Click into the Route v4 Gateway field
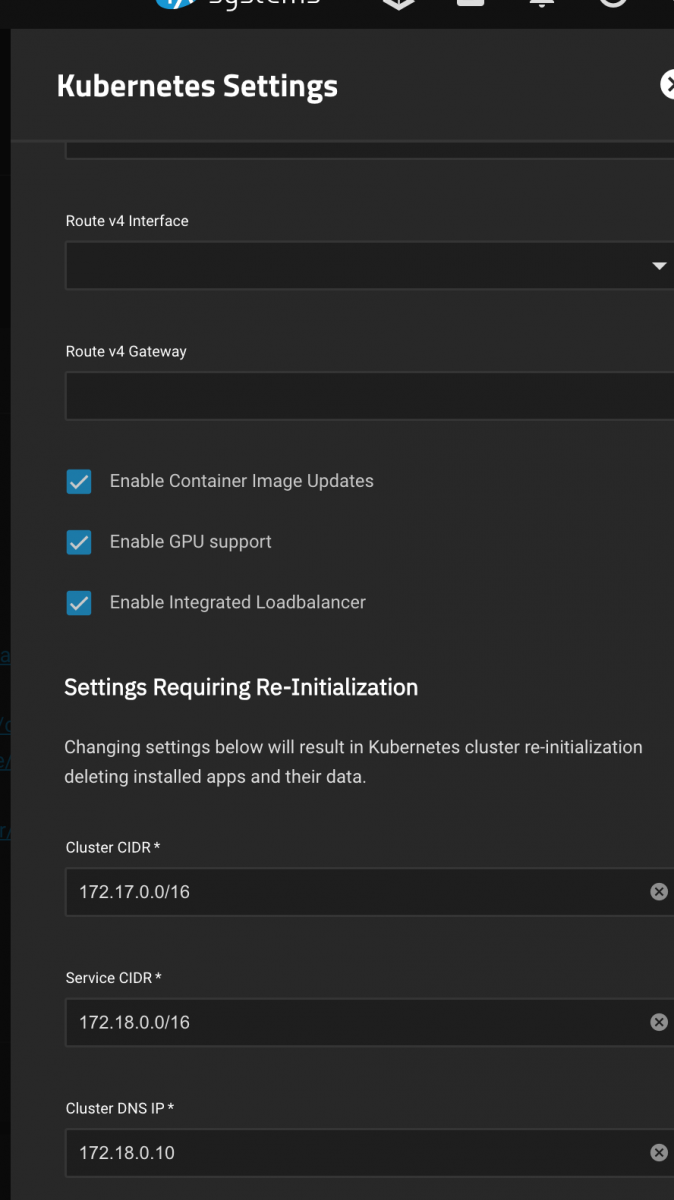The height and width of the screenshot is (1200, 674). coord(370,396)
